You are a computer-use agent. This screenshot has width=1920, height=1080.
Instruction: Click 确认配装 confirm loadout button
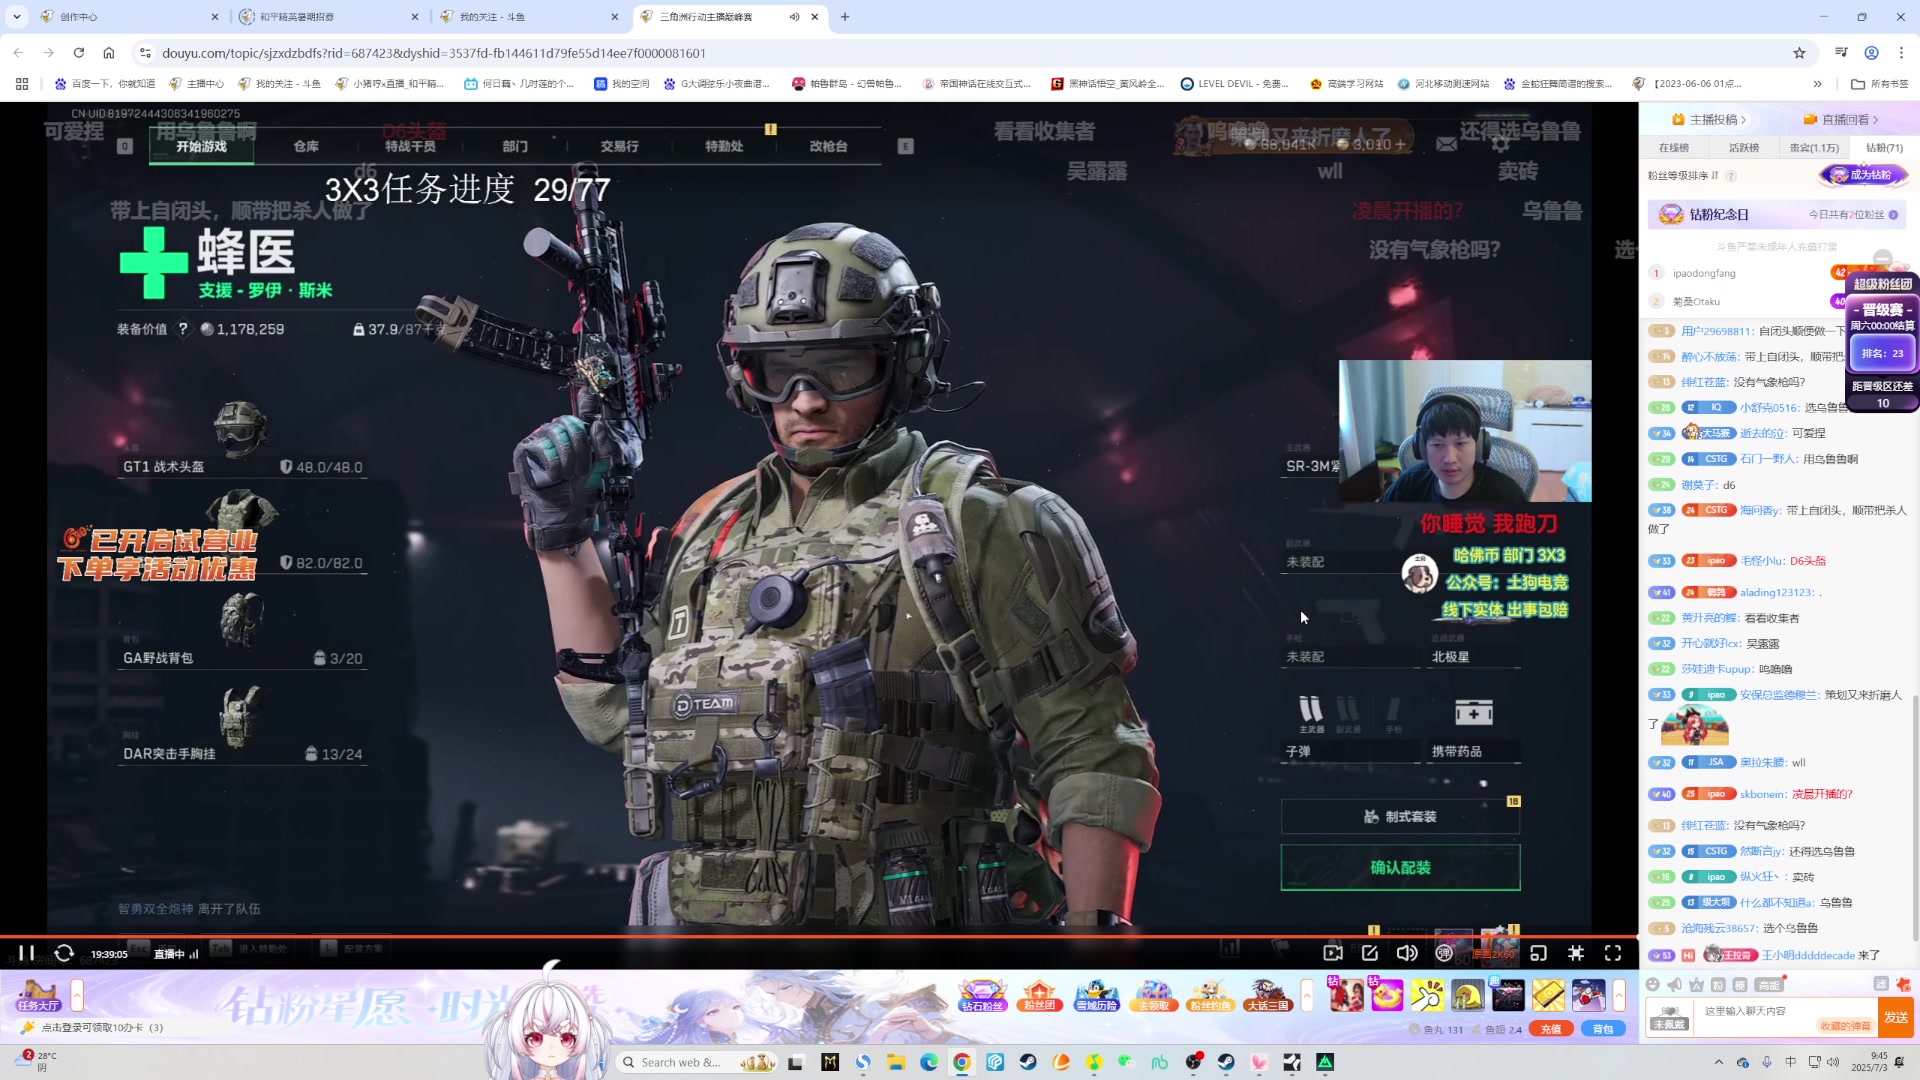tap(1400, 867)
